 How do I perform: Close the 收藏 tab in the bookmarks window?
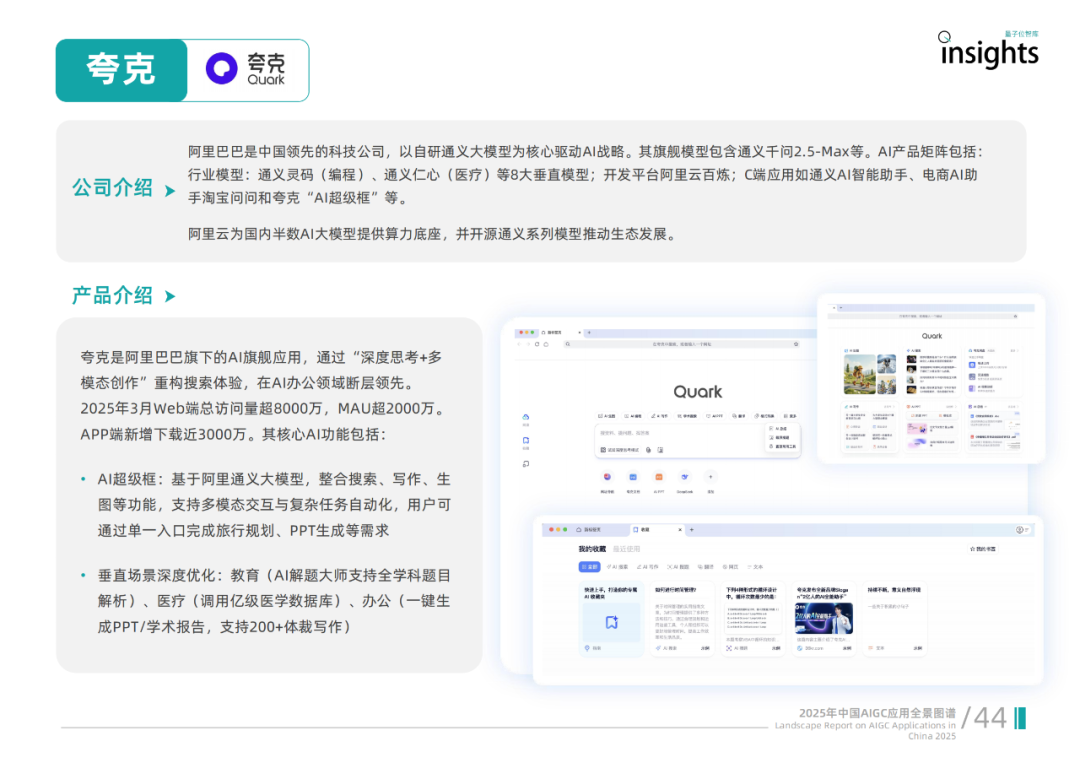(680, 530)
